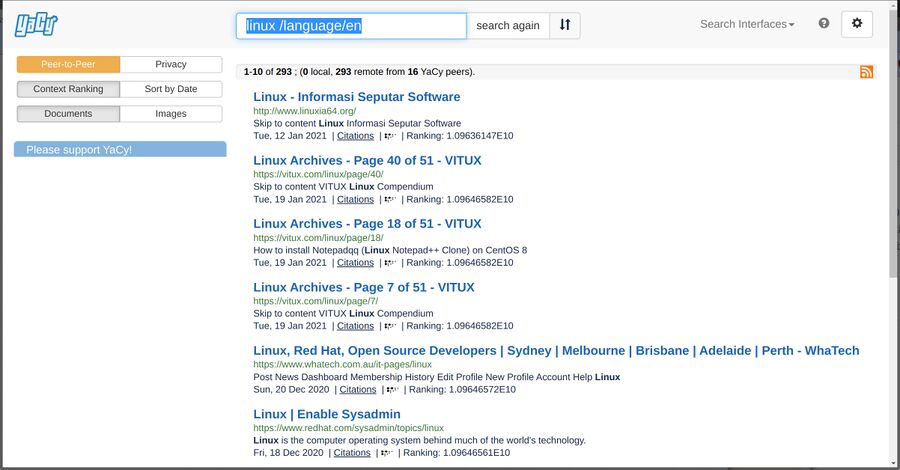Screen dimensions: 900x470
Task: Click 'Ranking: 1.09646561E10' text
Action: [x=456, y=453]
